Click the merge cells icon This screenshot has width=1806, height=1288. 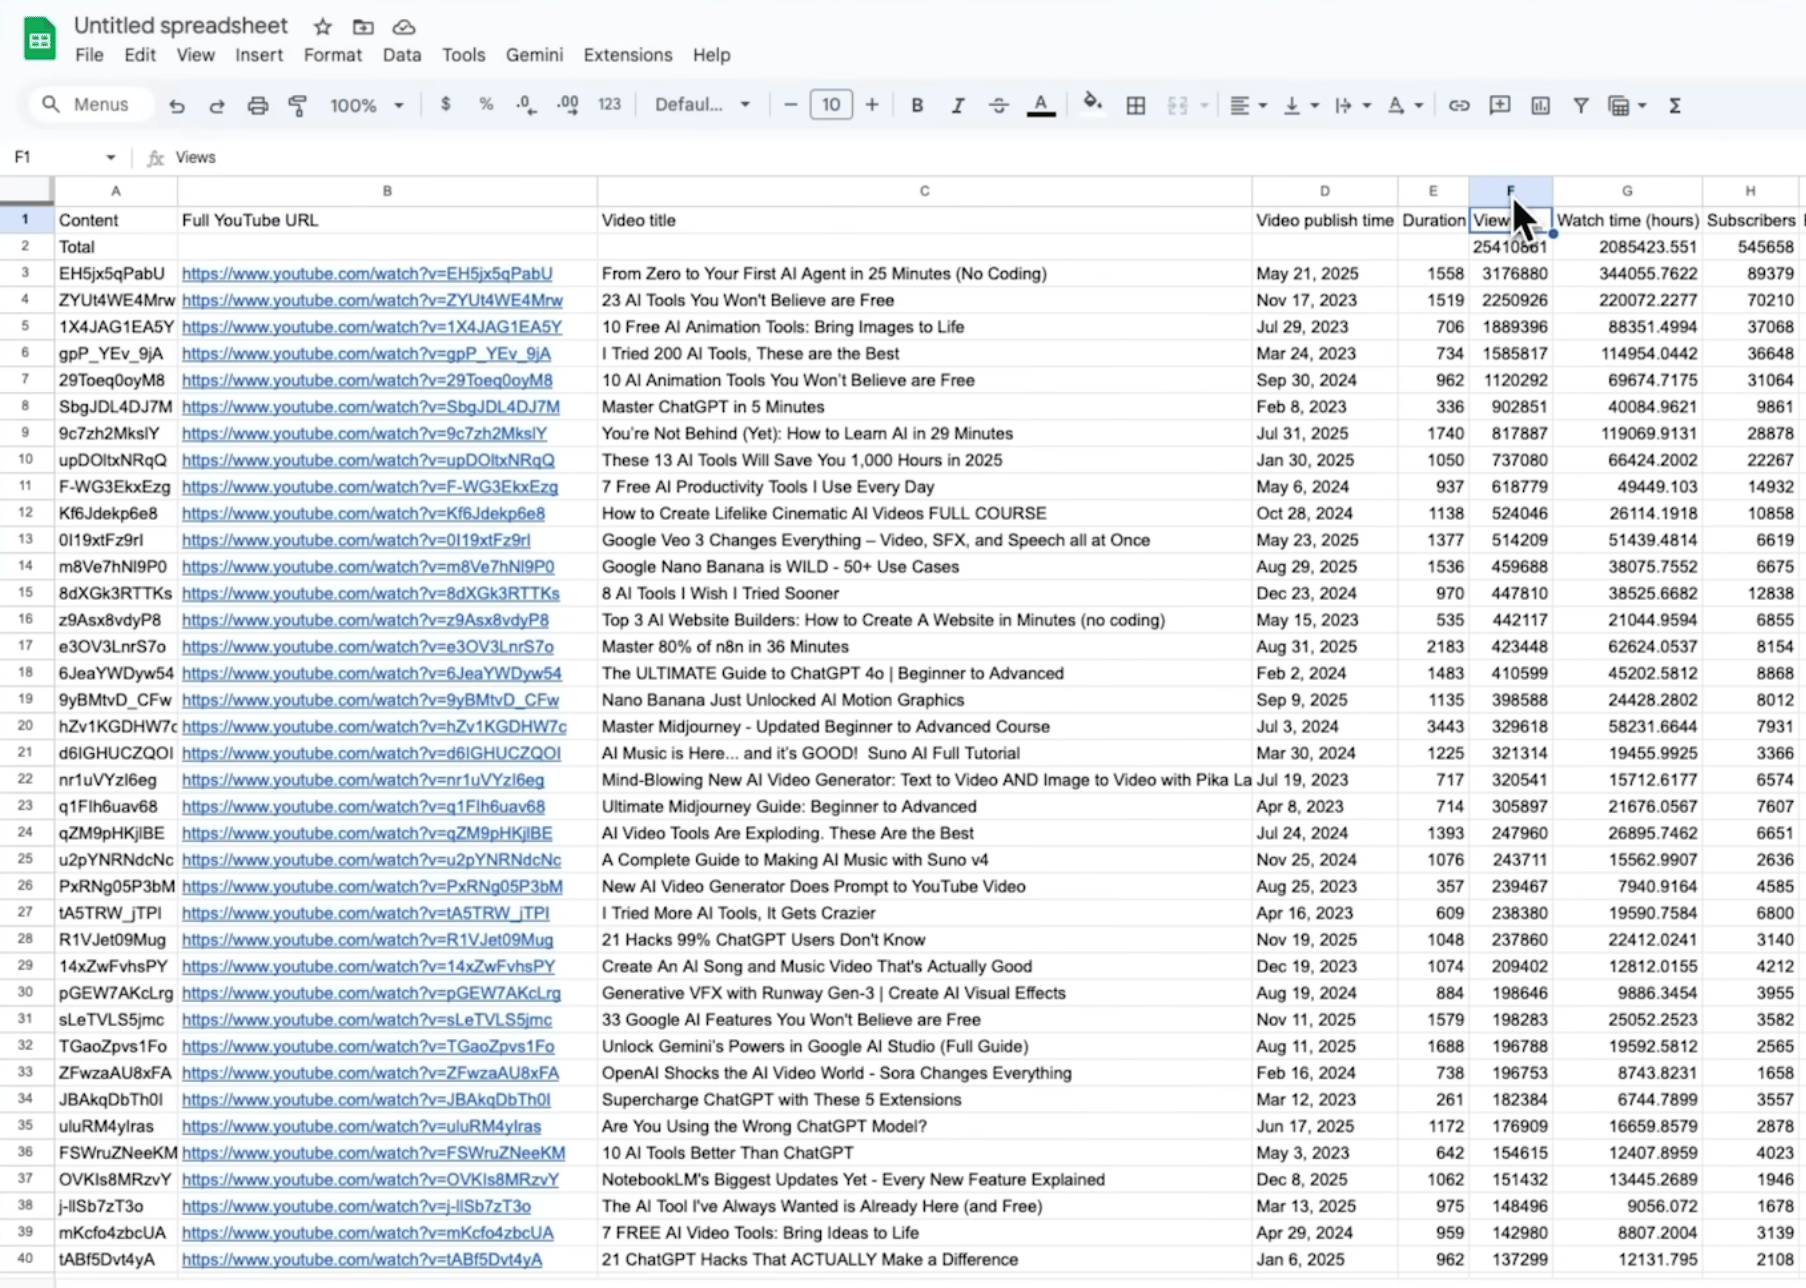pos(1178,105)
